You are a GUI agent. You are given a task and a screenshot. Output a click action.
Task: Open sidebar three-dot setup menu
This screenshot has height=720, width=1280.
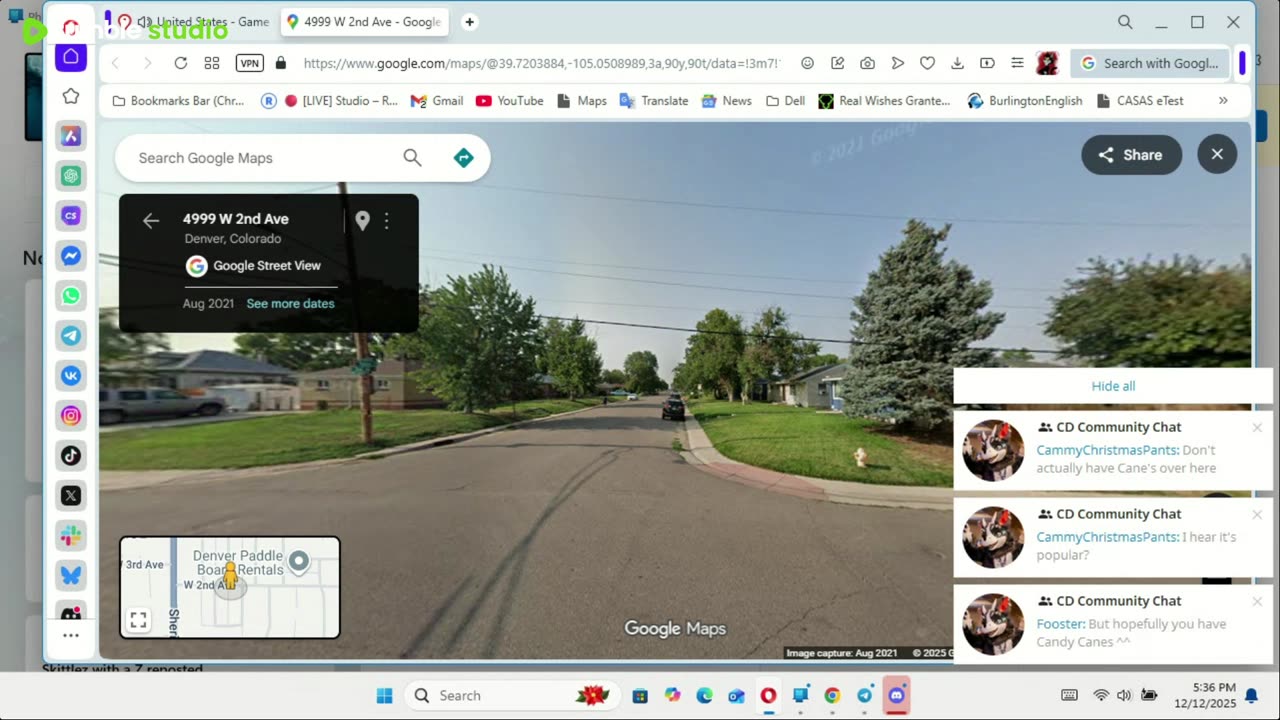(x=71, y=635)
